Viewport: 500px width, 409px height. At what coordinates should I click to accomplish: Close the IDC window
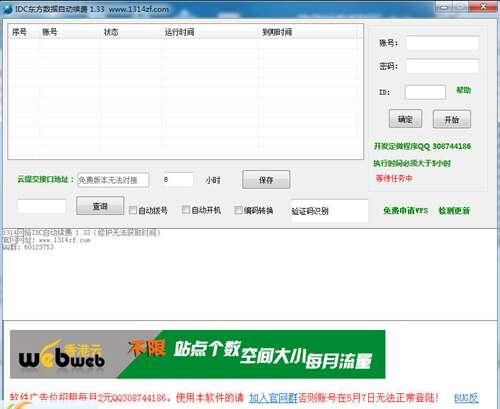click(x=483, y=7)
